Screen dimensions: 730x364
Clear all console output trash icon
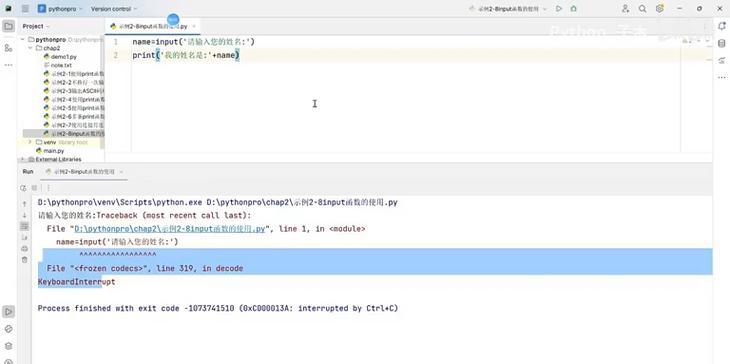point(25,260)
